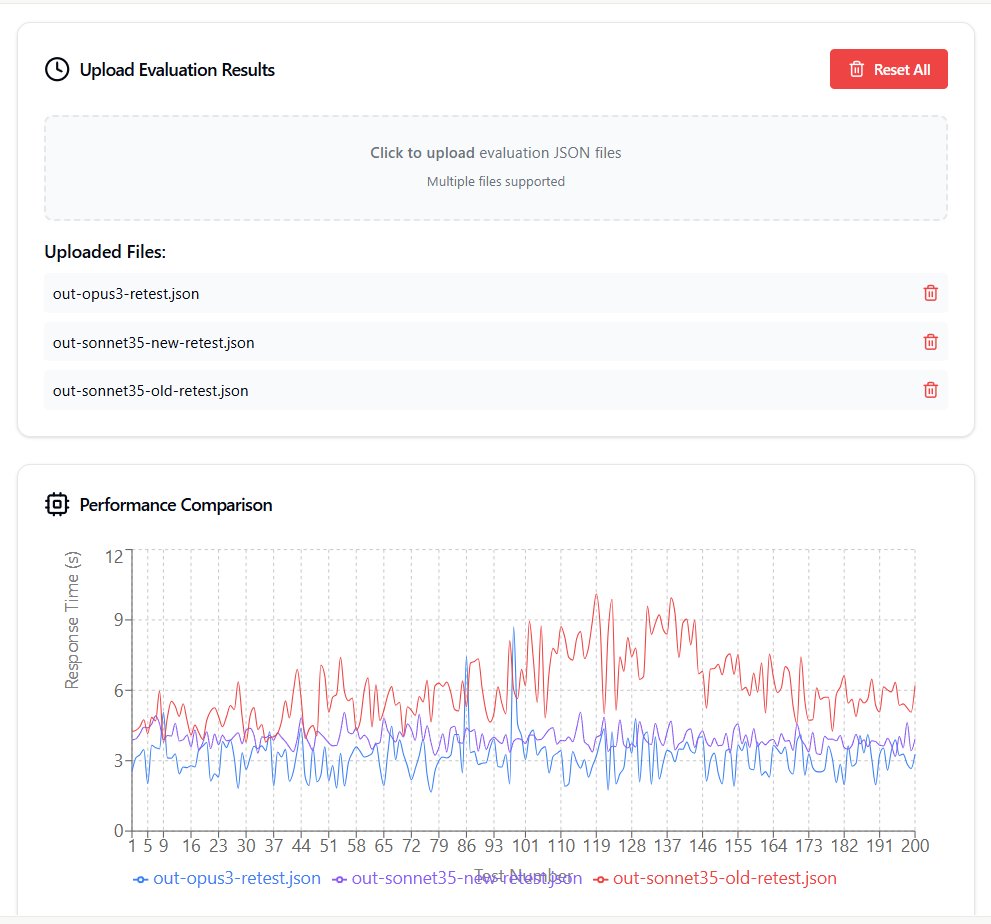Click the clock icon beside Upload Evaluation Results
The image size is (991, 924).
point(57,69)
